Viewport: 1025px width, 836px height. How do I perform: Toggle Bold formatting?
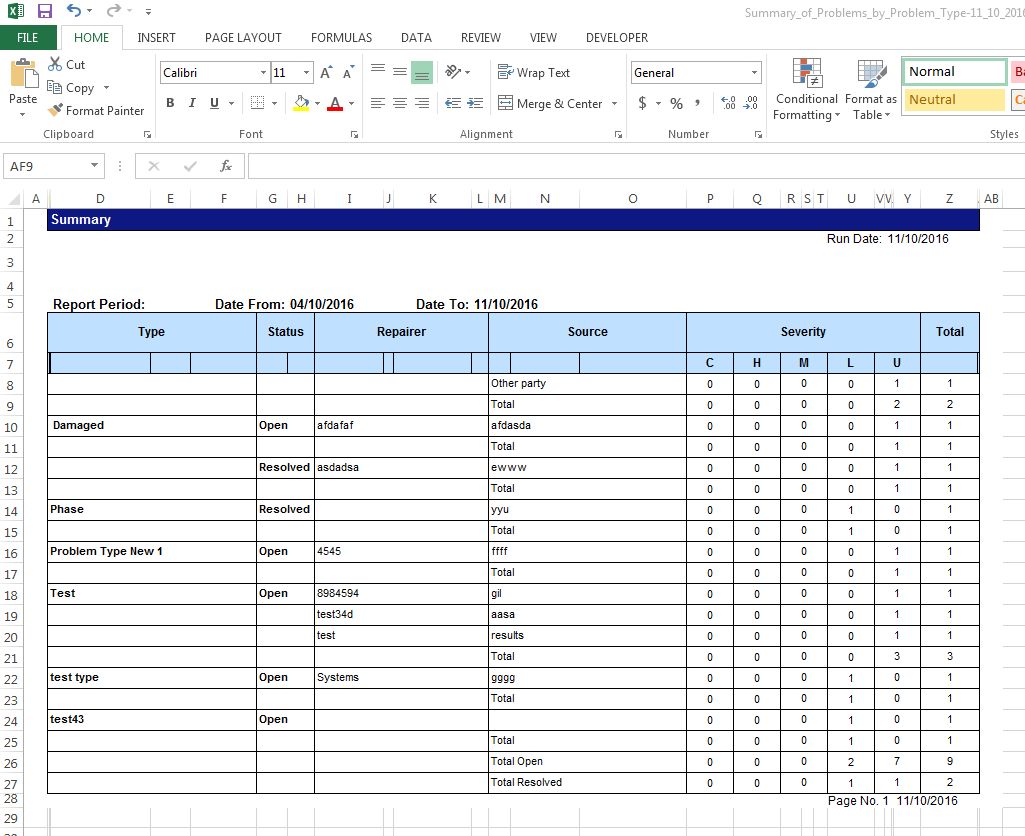[x=170, y=103]
